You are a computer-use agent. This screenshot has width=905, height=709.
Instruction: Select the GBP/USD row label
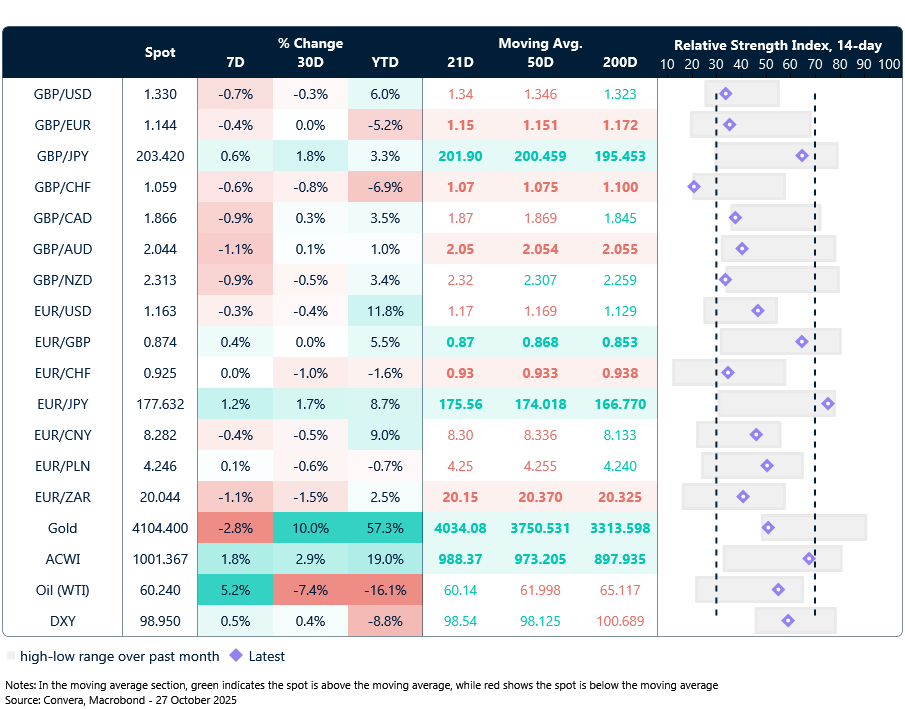(63, 94)
